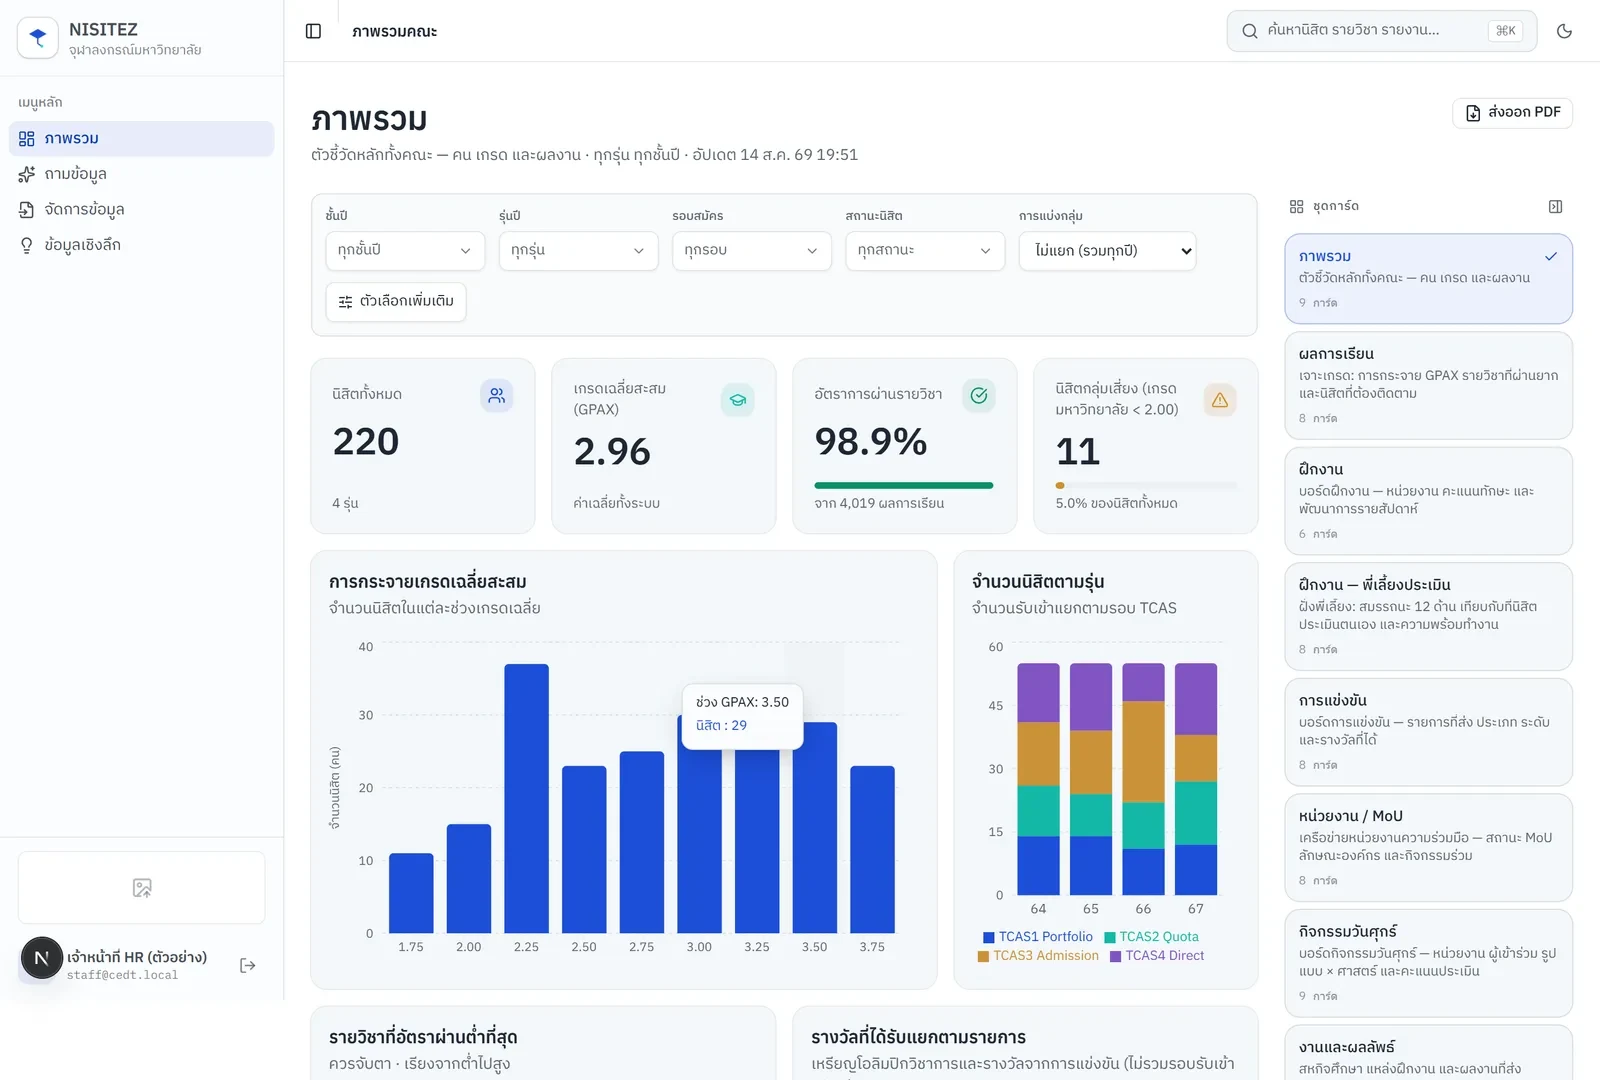Image resolution: width=1600 pixels, height=1080 pixels.
Task: Click the จัดการข้อมูล file icon
Action: [x=27, y=210]
